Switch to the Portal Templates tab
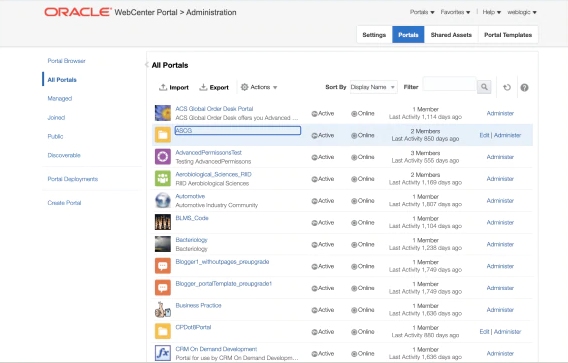The image size is (568, 363). 508,35
